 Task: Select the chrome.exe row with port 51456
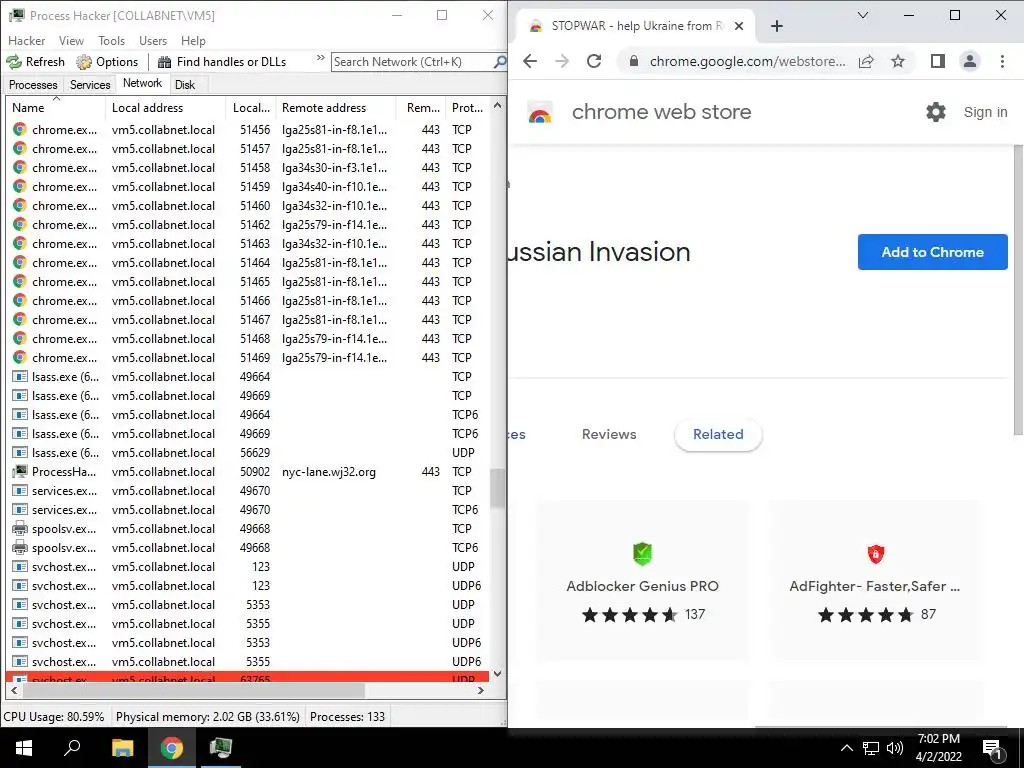[x=248, y=130]
